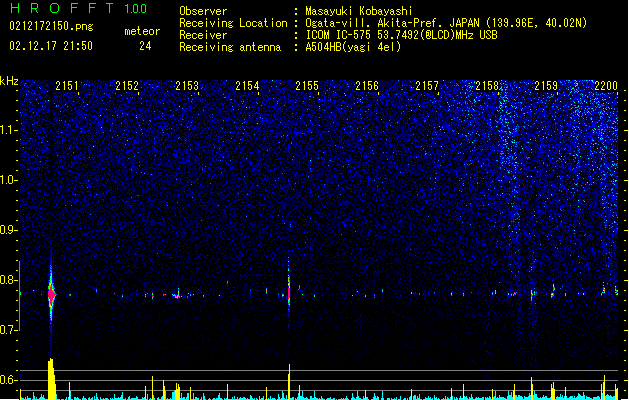Click the 'meteor' label above the count
629x400 pixels.
point(142,31)
